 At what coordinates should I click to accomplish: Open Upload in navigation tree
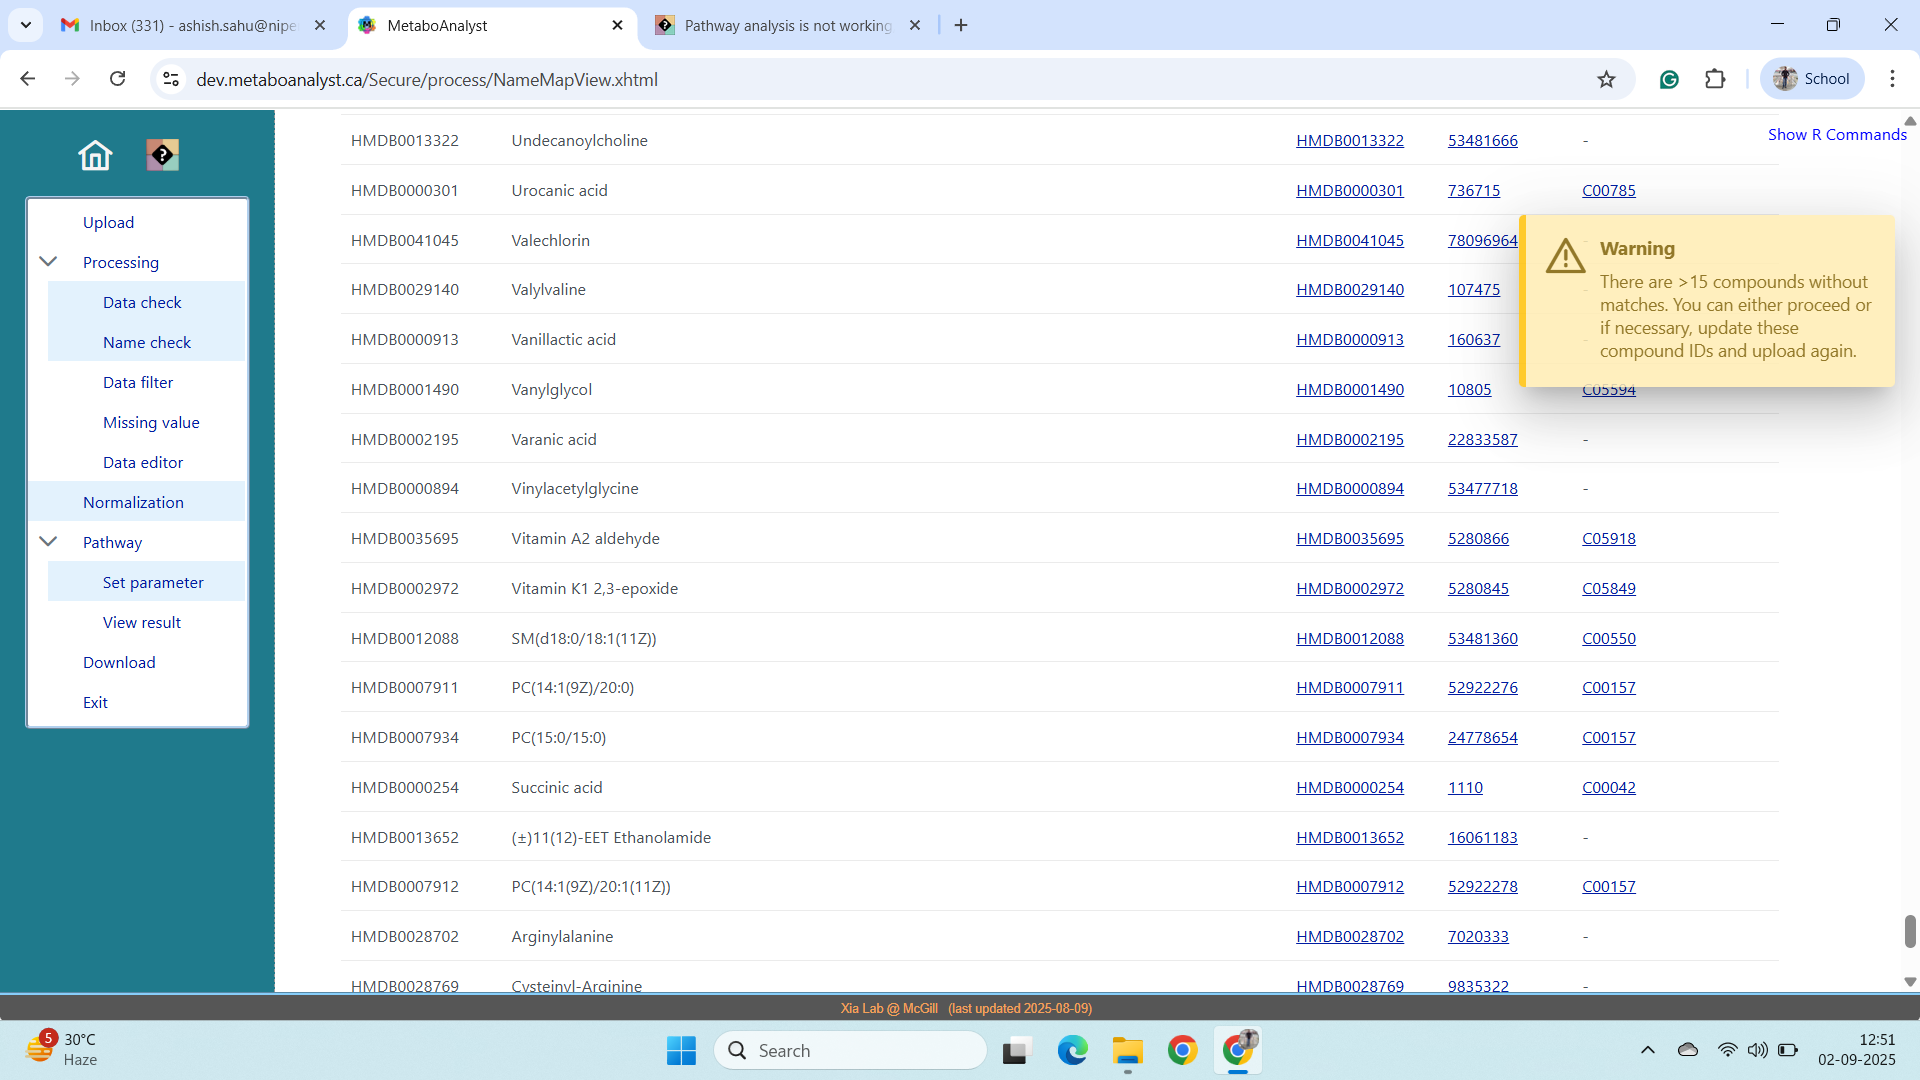point(108,222)
